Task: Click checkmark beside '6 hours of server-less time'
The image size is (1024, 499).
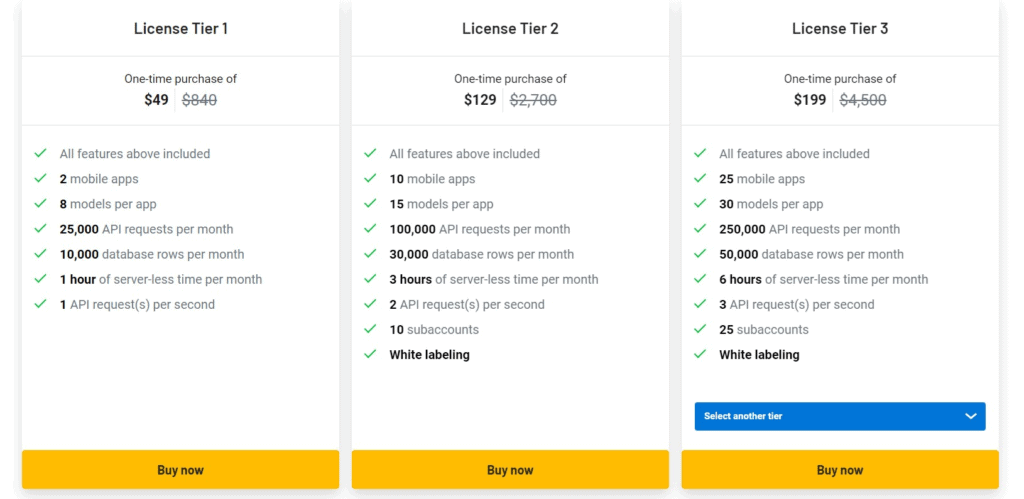Action: tap(701, 279)
